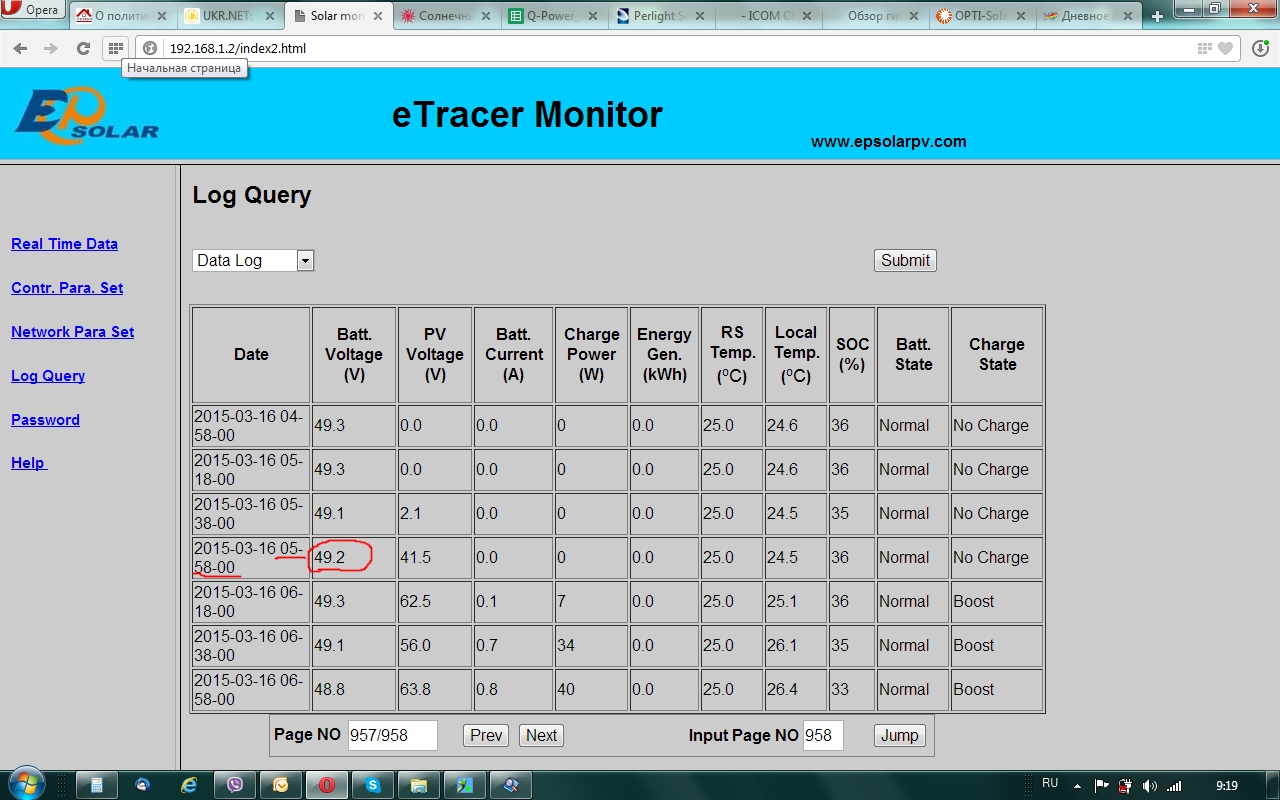Open the network signal icon in system tray
The image size is (1280, 800).
[1174, 786]
